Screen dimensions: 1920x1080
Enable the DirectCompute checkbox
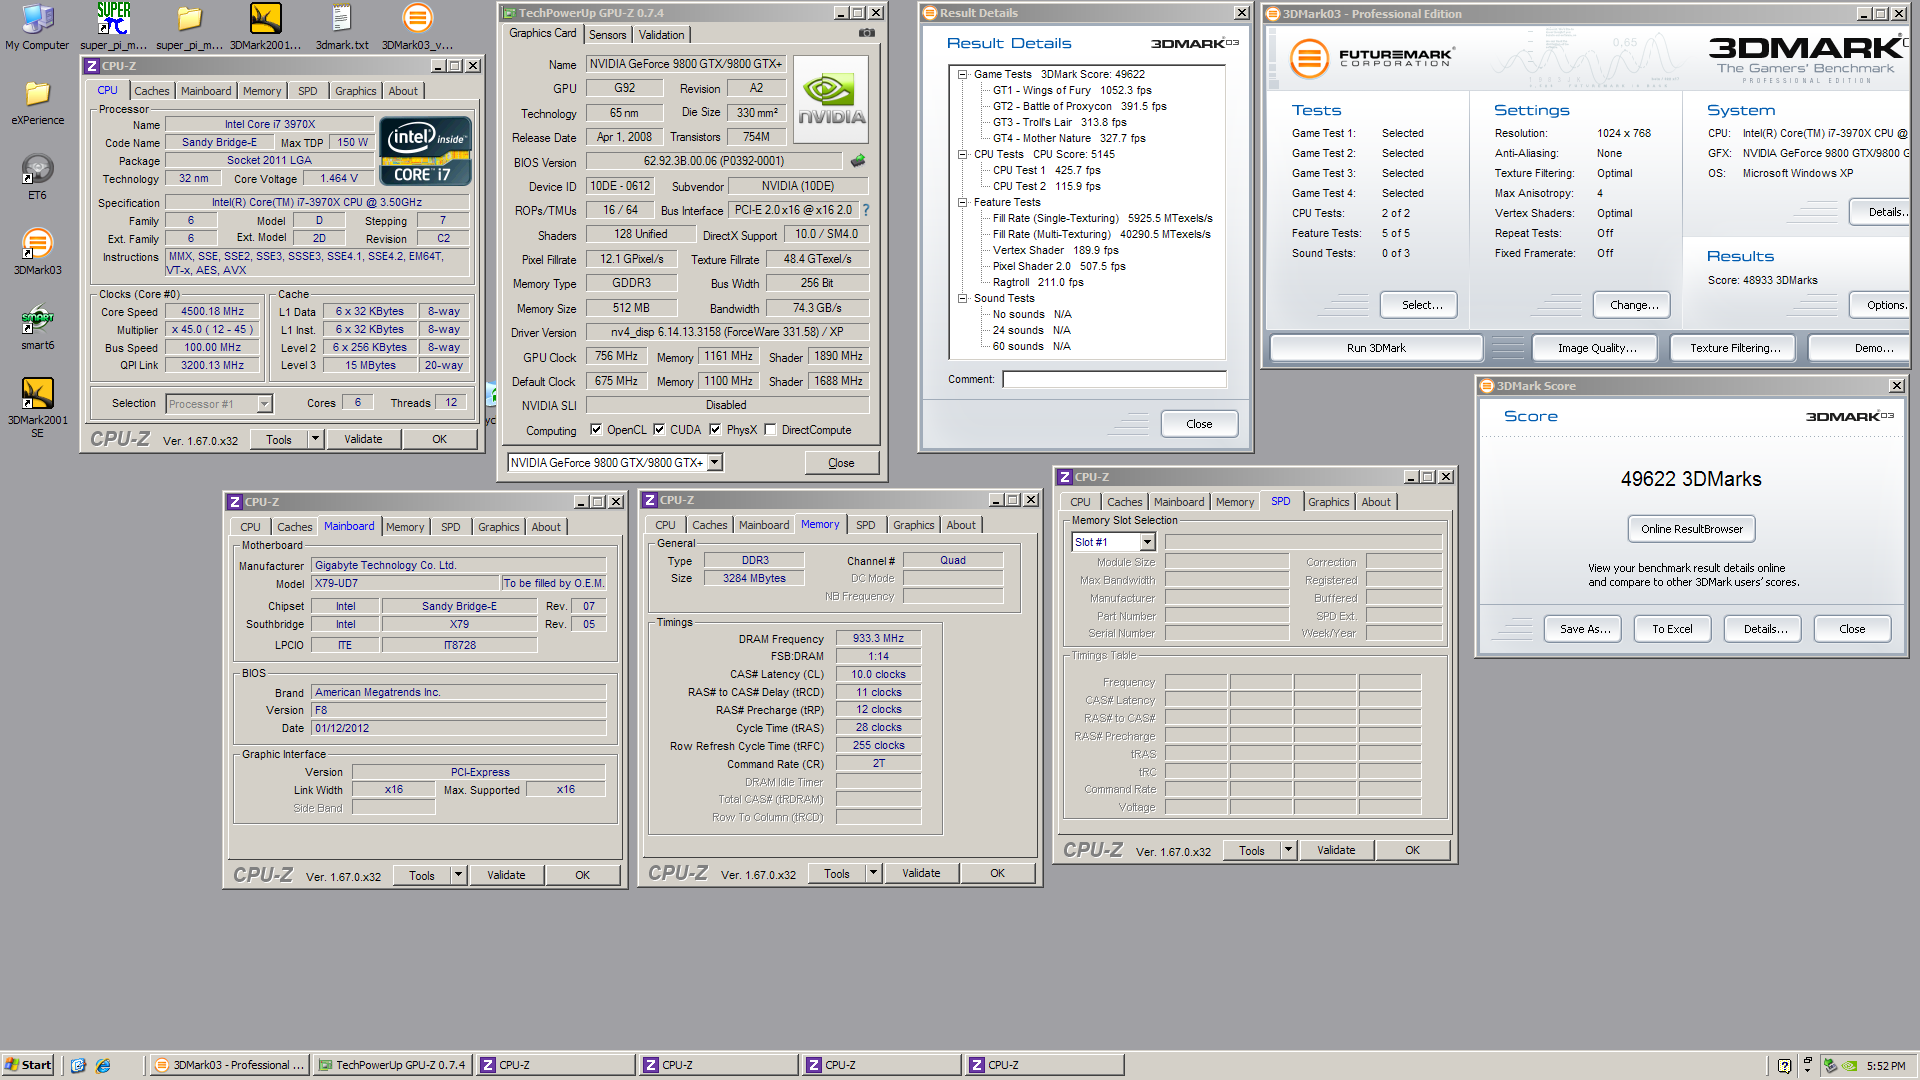(770, 430)
